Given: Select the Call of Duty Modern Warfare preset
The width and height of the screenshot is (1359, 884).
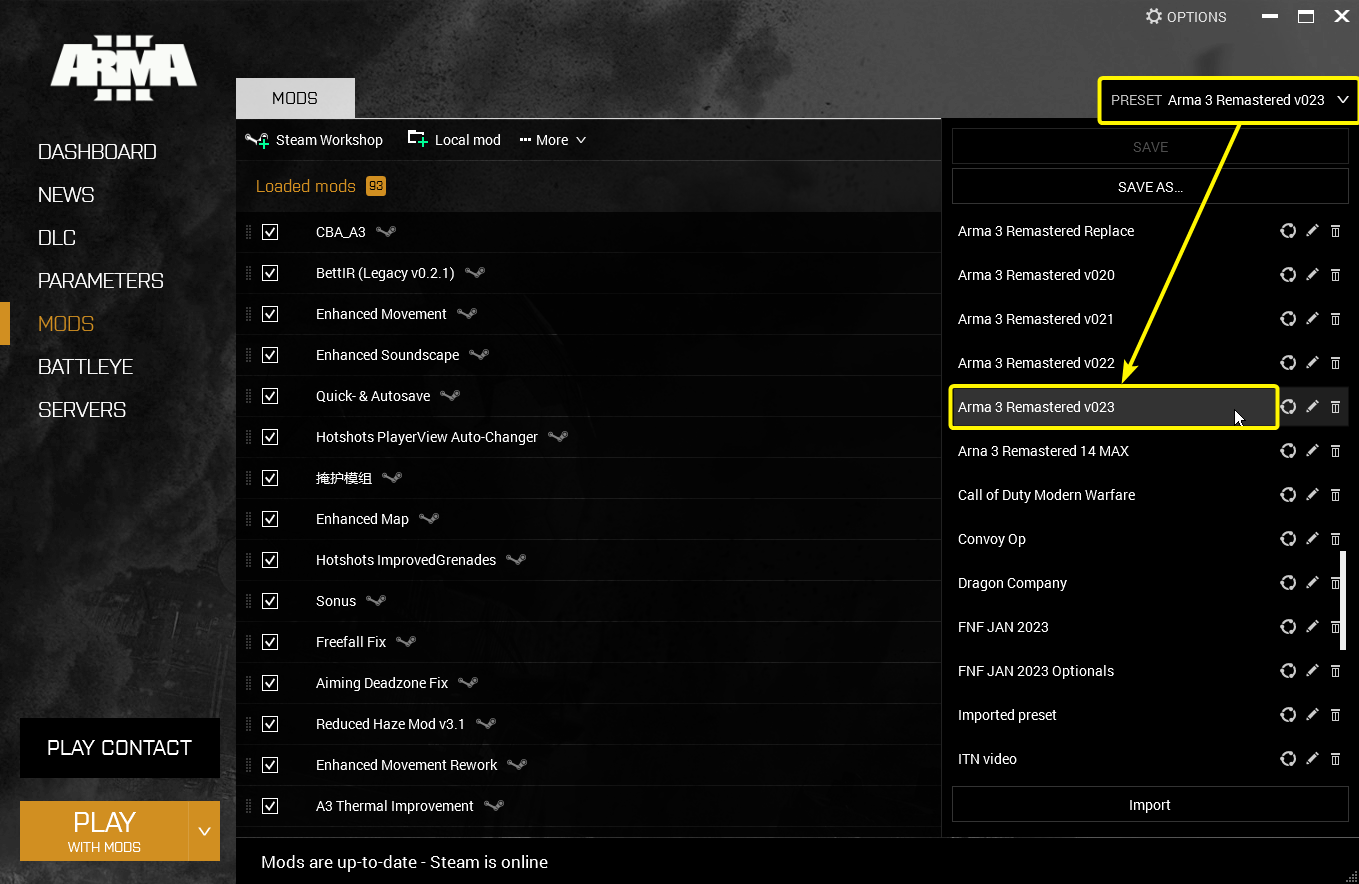Looking at the screenshot, I should (x=1046, y=495).
